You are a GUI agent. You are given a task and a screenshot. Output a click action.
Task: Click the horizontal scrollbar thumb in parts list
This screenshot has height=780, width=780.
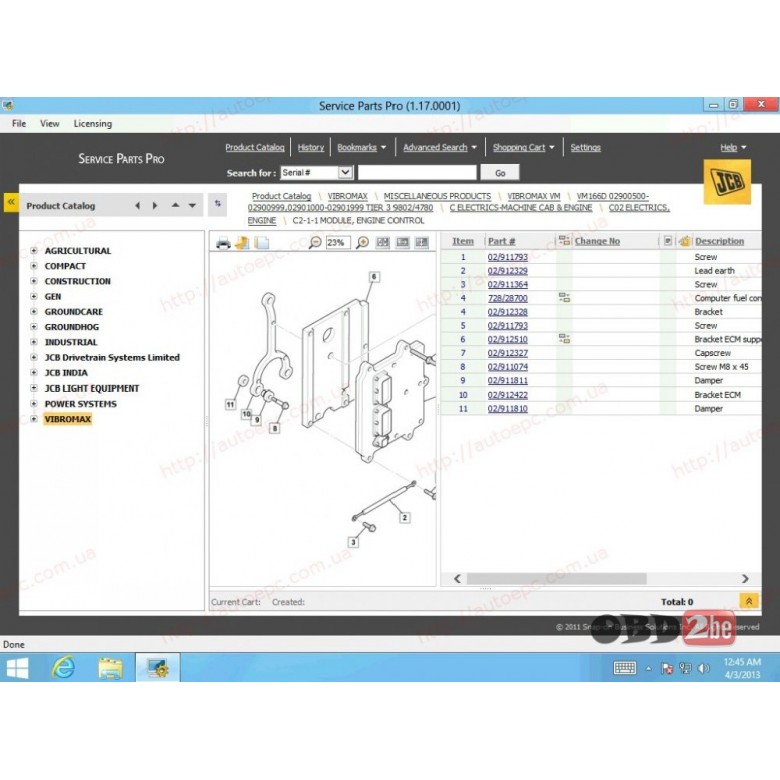click(x=557, y=579)
